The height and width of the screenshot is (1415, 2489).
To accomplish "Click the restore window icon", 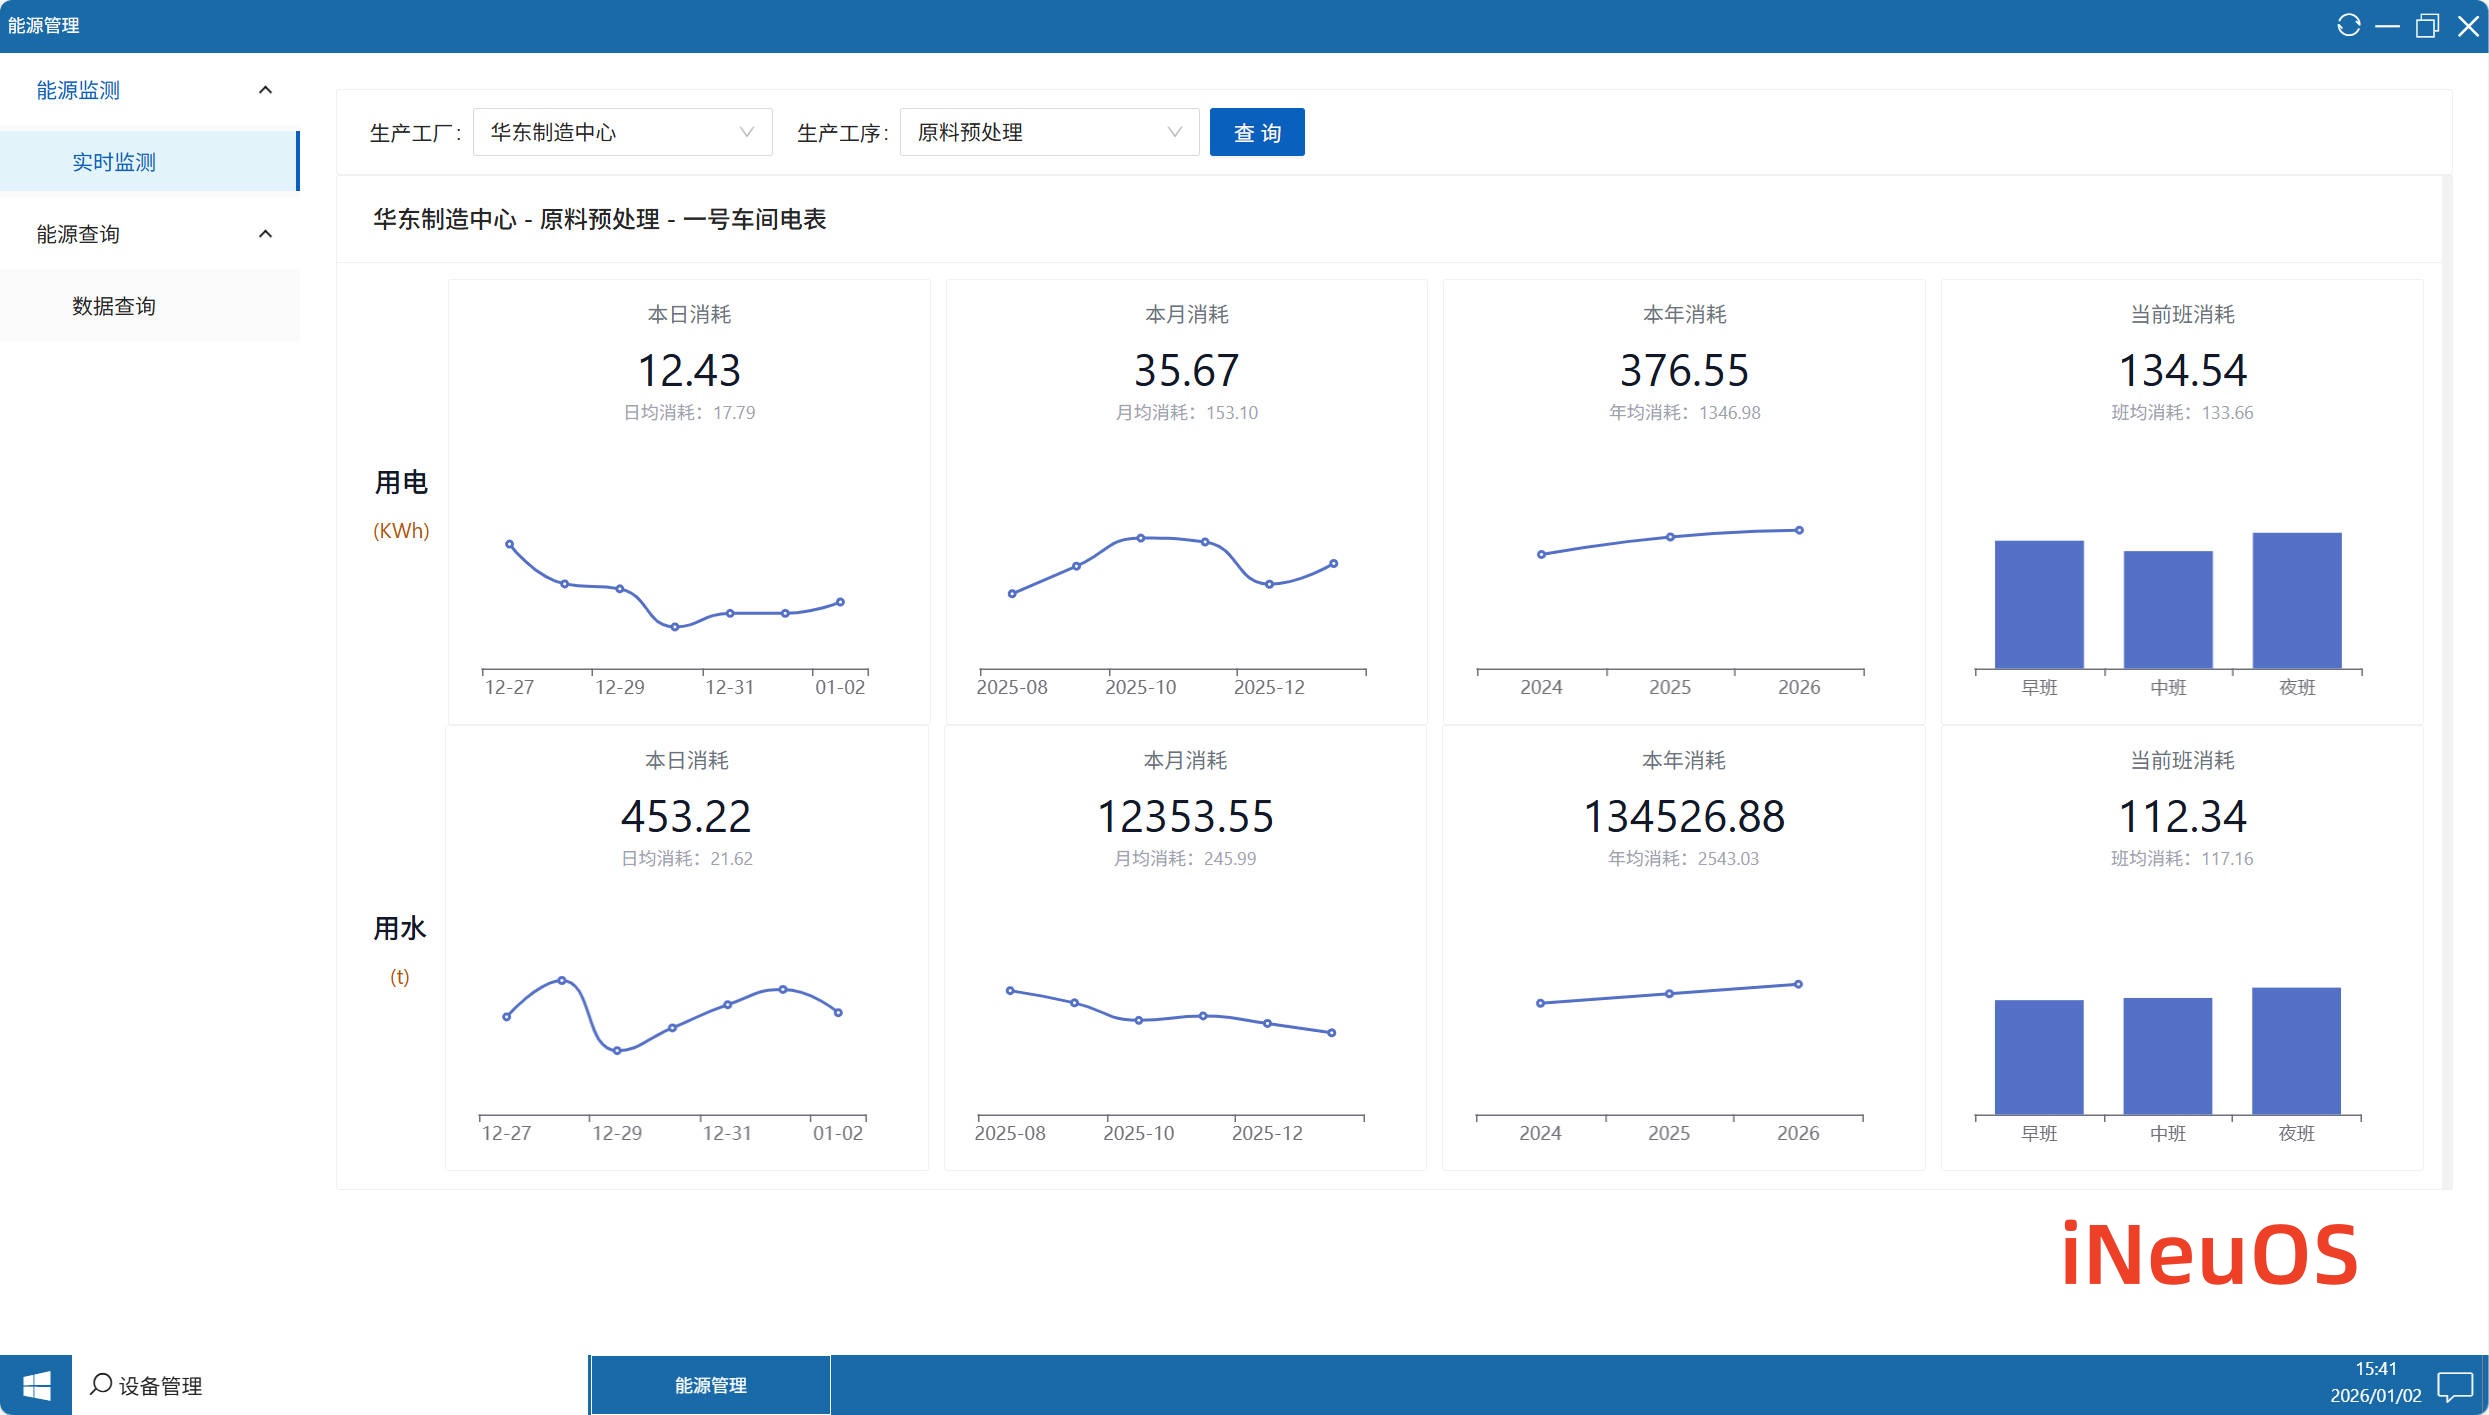I will 2427,25.
